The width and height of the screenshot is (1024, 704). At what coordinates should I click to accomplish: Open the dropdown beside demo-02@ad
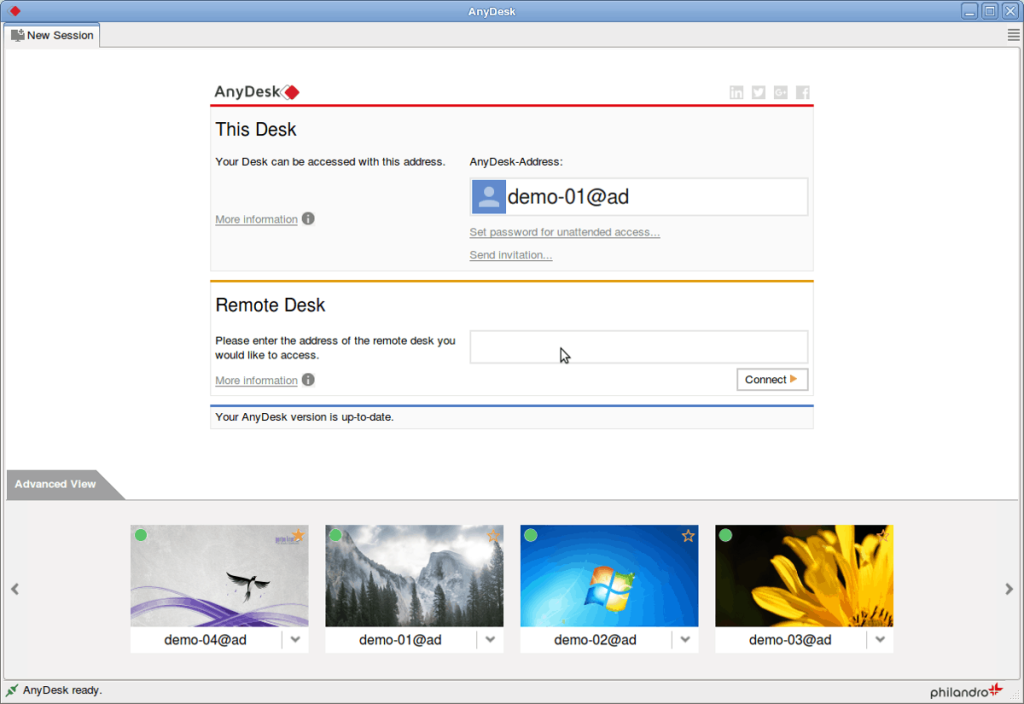[685, 640]
